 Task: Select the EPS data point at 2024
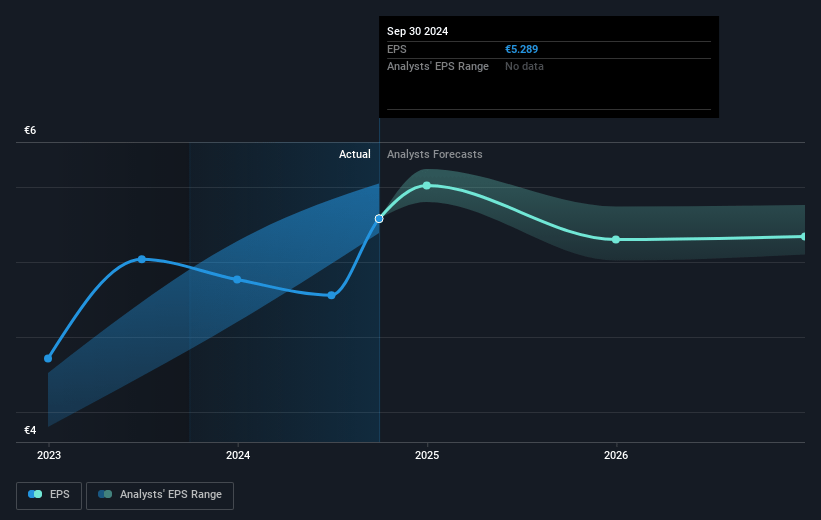pos(237,280)
